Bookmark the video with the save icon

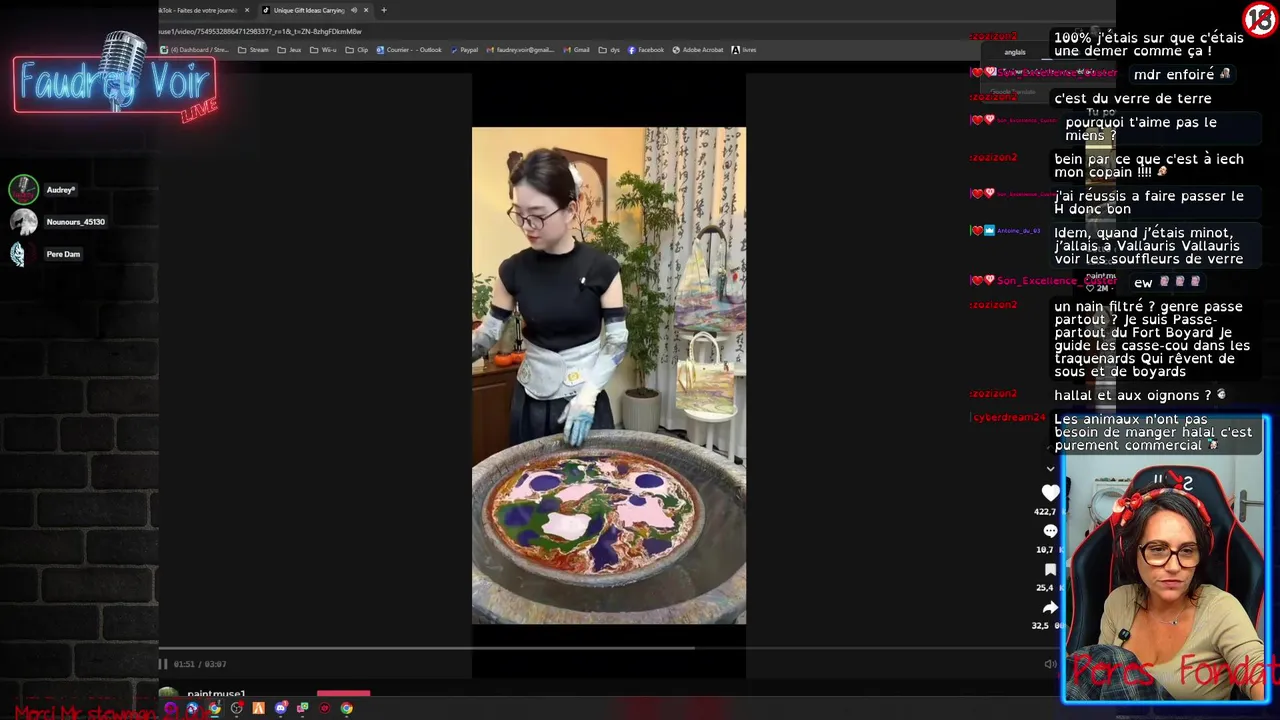click(1050, 569)
